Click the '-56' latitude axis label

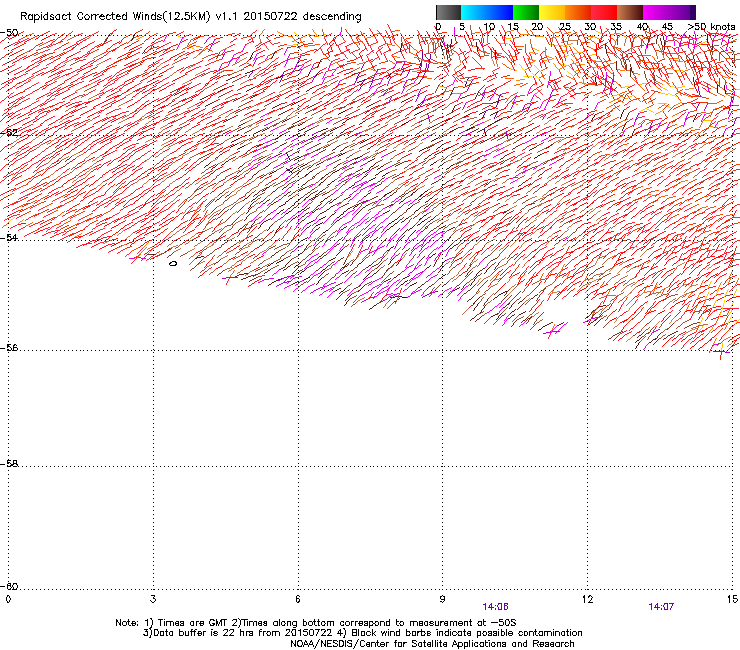[x=9, y=348]
